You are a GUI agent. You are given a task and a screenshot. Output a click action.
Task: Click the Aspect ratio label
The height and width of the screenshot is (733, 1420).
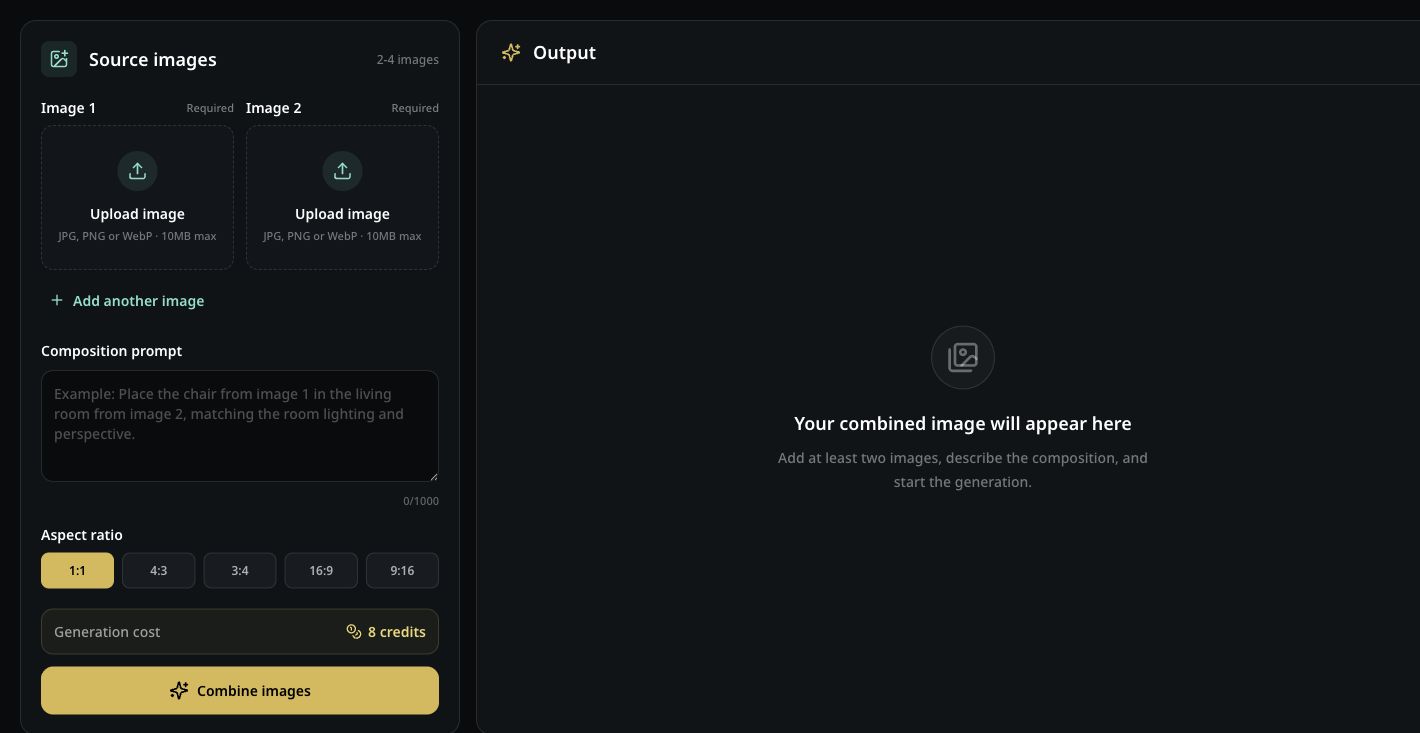[x=81, y=535]
